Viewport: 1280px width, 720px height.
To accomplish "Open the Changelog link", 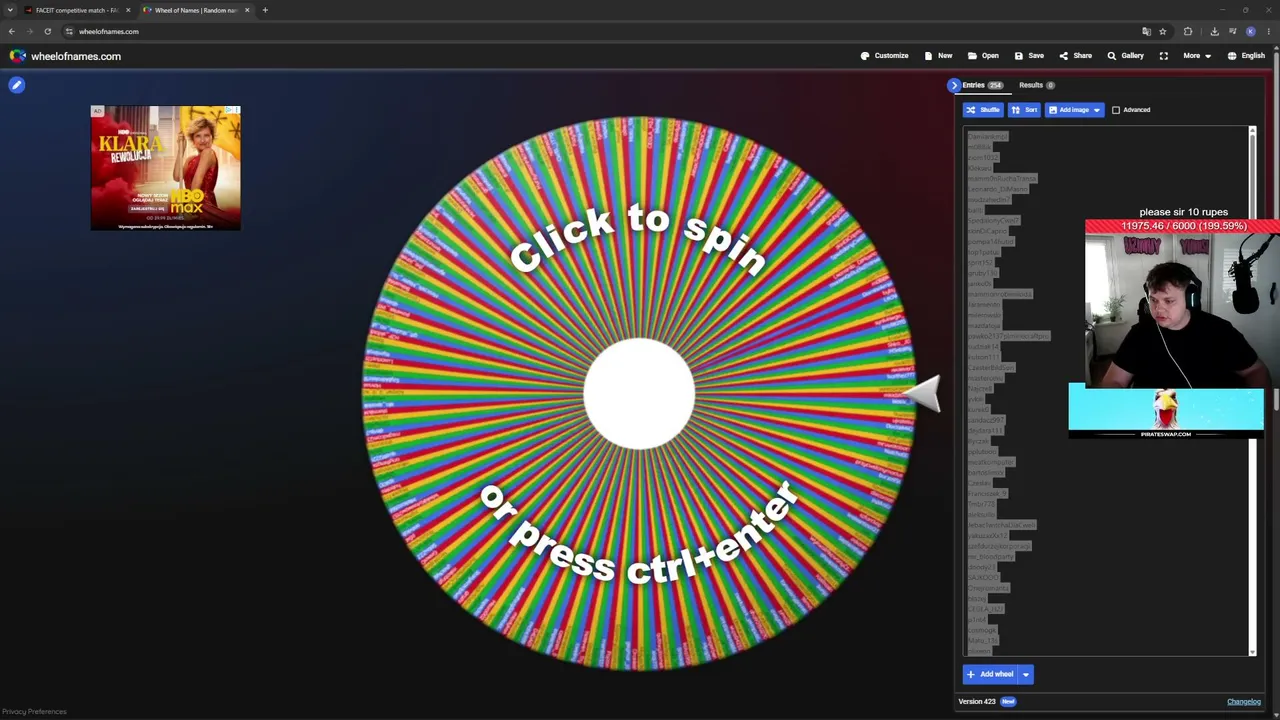I will (1244, 702).
